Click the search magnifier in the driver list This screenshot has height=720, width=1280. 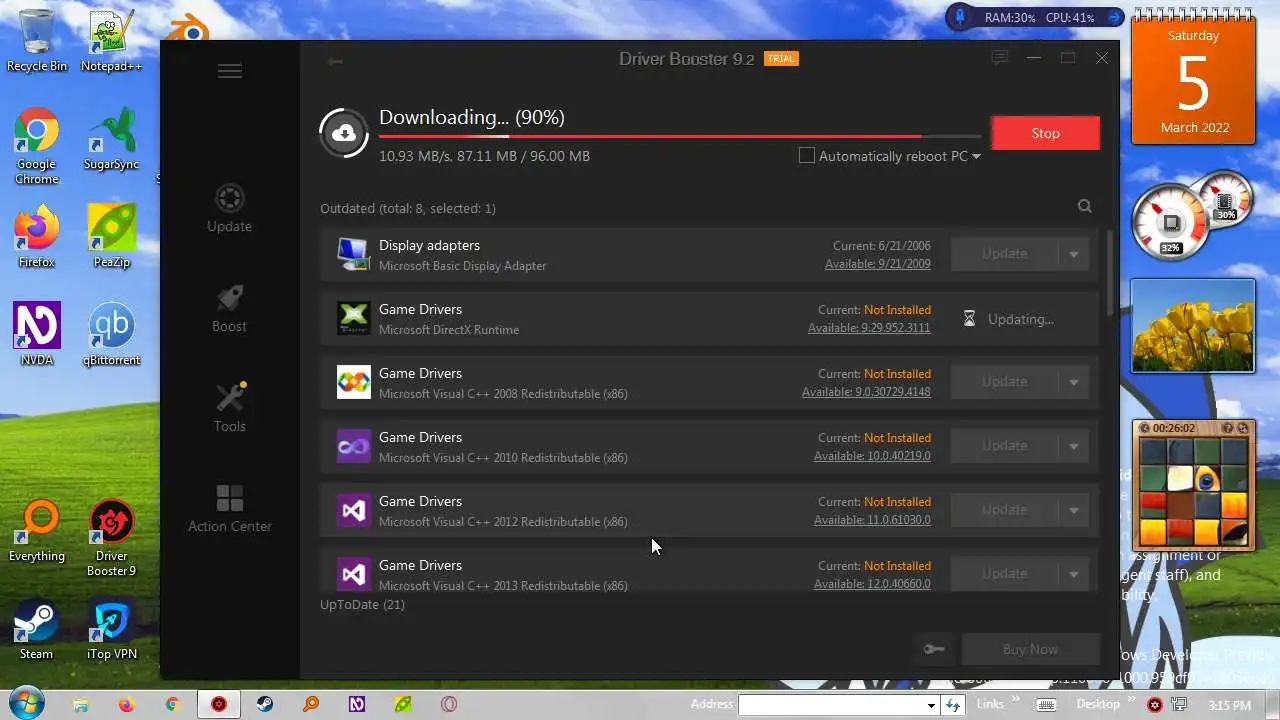[1085, 207]
